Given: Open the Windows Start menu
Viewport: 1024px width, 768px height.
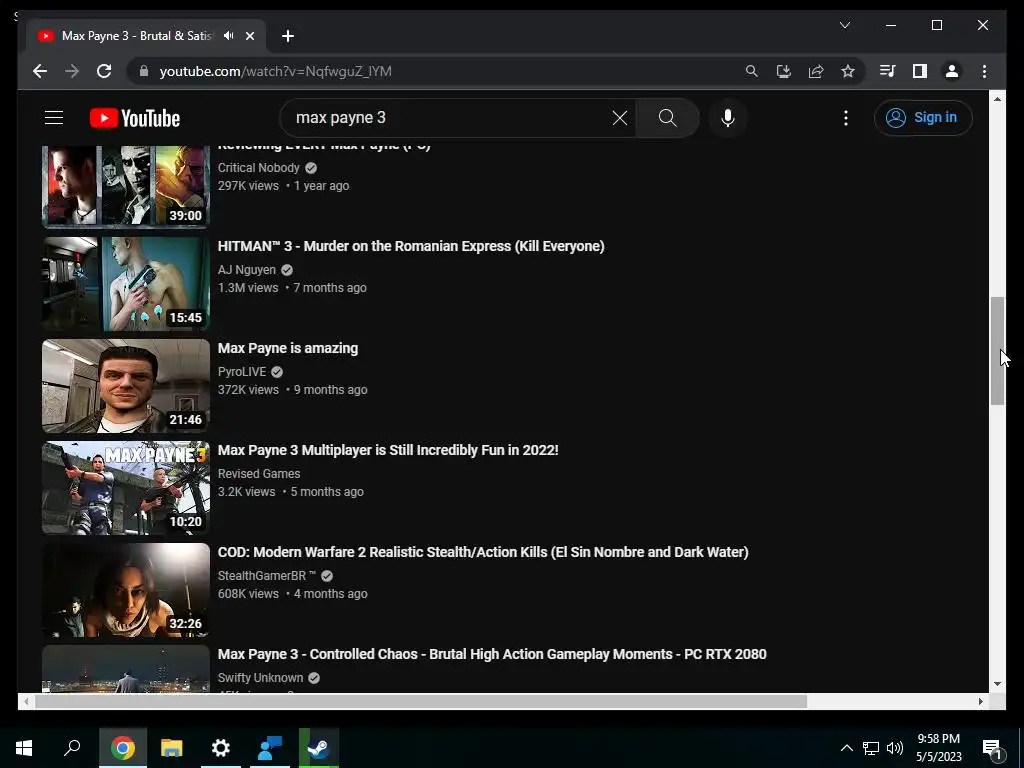Looking at the screenshot, I should pos(24,748).
